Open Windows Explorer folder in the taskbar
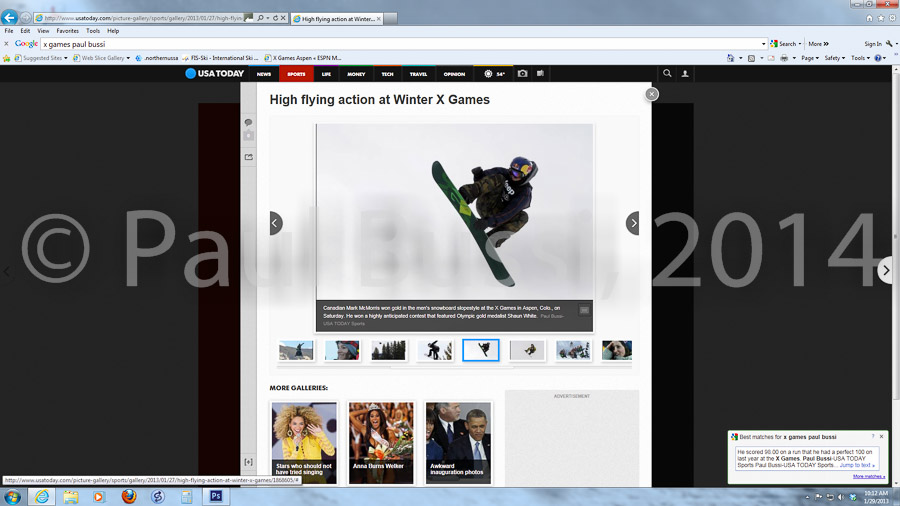The width and height of the screenshot is (900, 506). 71,497
